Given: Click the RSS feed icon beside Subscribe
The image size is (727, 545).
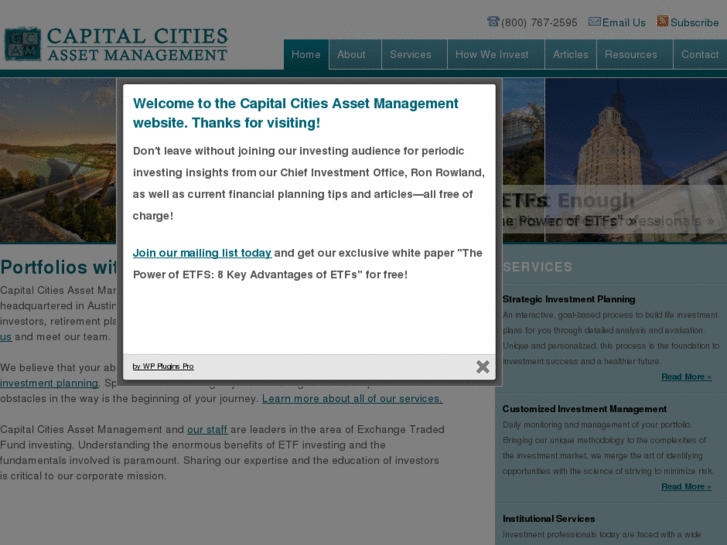Looking at the screenshot, I should pyautogui.click(x=663, y=21).
